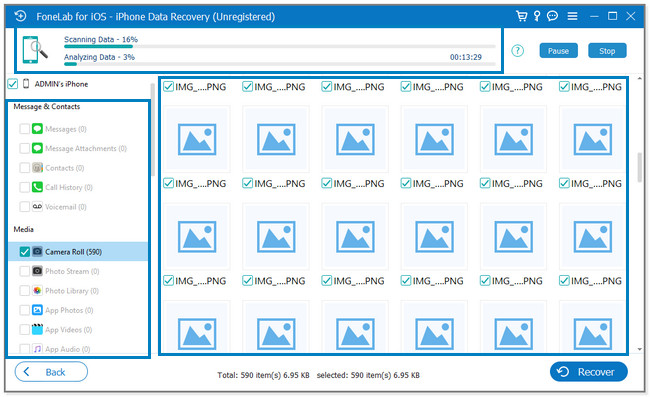Click the Analyzing Data progress bar

tap(280, 64)
